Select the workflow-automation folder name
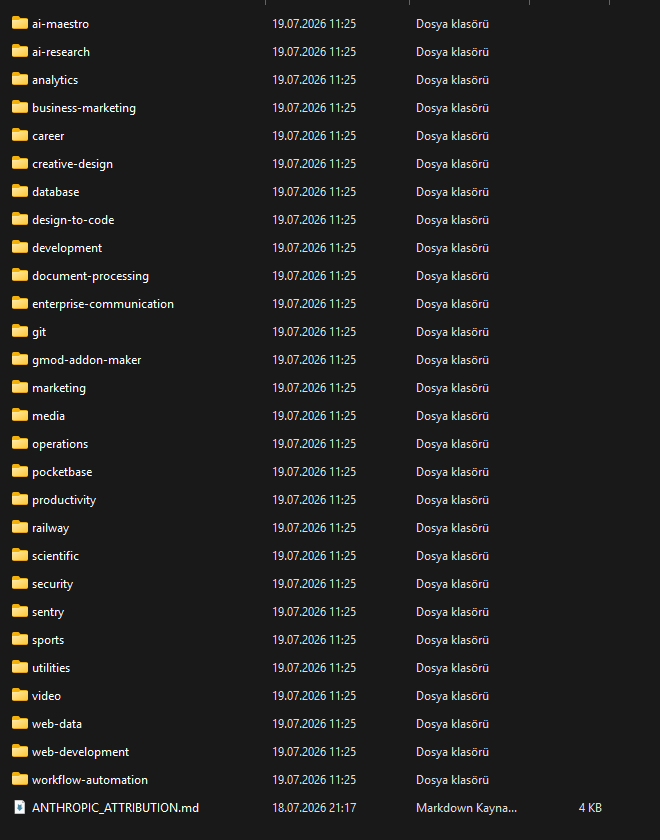Screen dimensions: 660x840 [x=90, y=780]
